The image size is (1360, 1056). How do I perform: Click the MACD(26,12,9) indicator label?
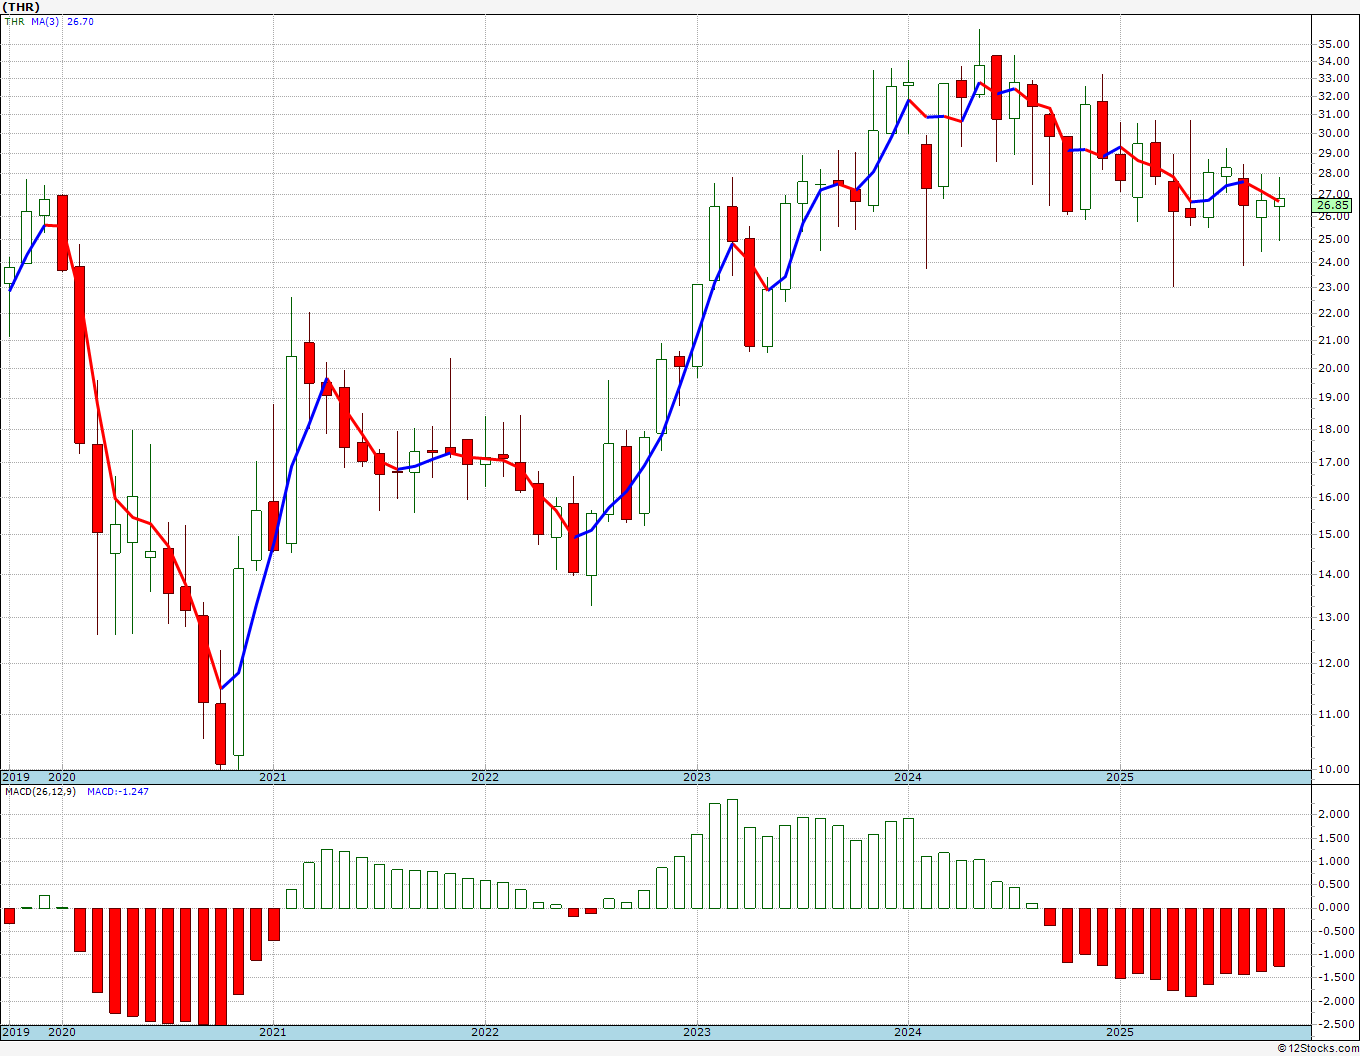(39, 791)
